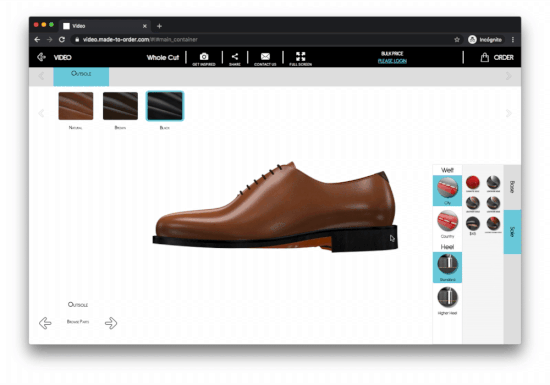Click the Browse Parts label
This screenshot has width=550, height=385.
pos(78,322)
